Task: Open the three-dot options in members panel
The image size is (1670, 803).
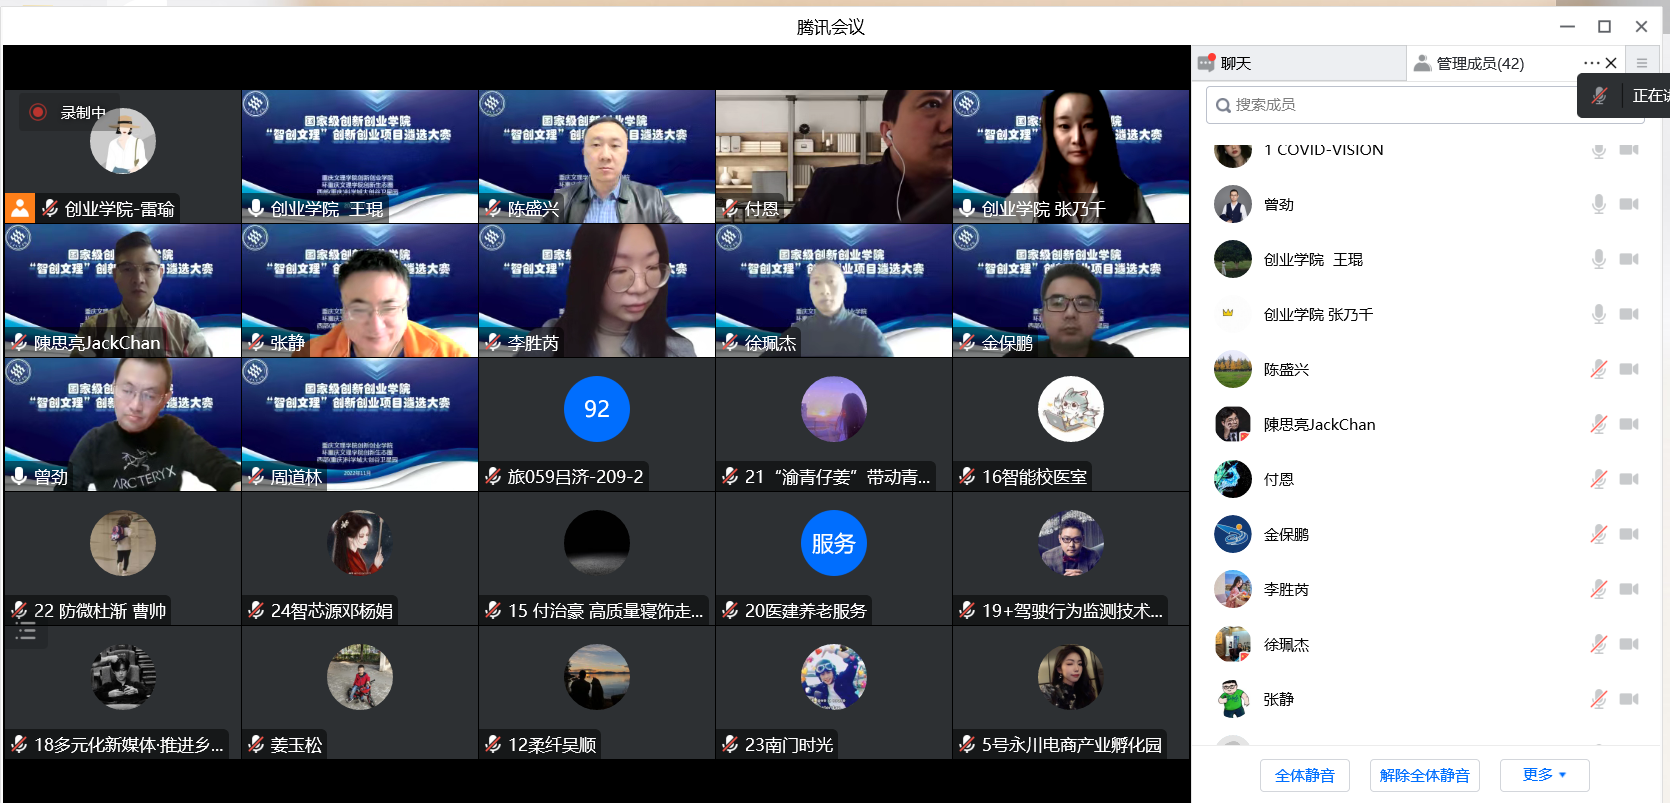Action: click(1591, 63)
